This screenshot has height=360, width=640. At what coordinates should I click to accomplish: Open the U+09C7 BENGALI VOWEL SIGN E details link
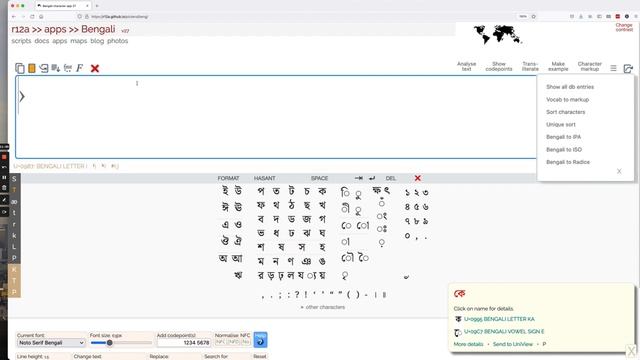pyautogui.click(x=504, y=331)
